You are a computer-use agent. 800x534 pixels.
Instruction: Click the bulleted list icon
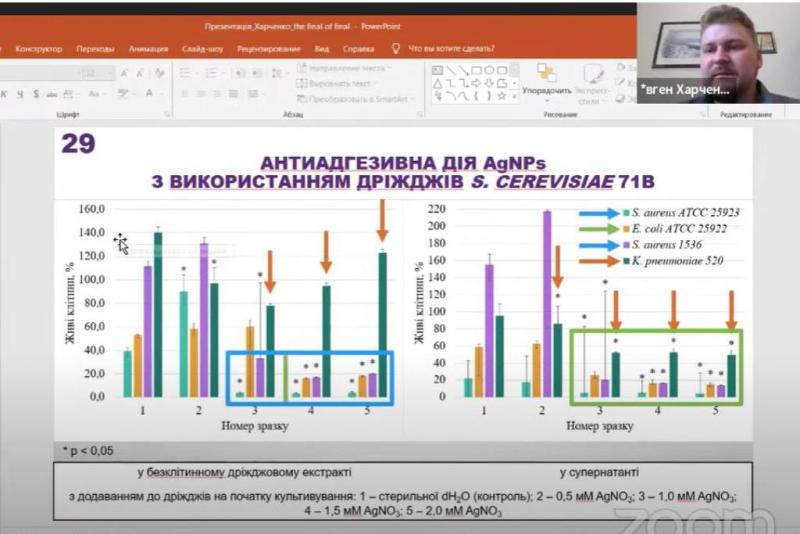(185, 73)
